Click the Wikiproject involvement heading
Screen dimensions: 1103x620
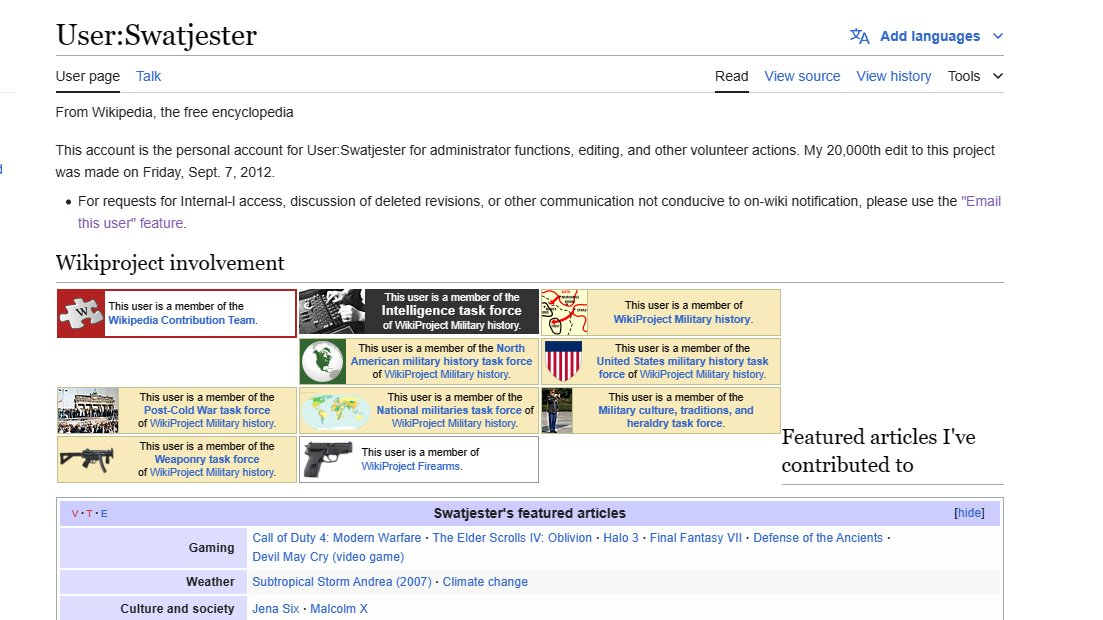tap(170, 262)
